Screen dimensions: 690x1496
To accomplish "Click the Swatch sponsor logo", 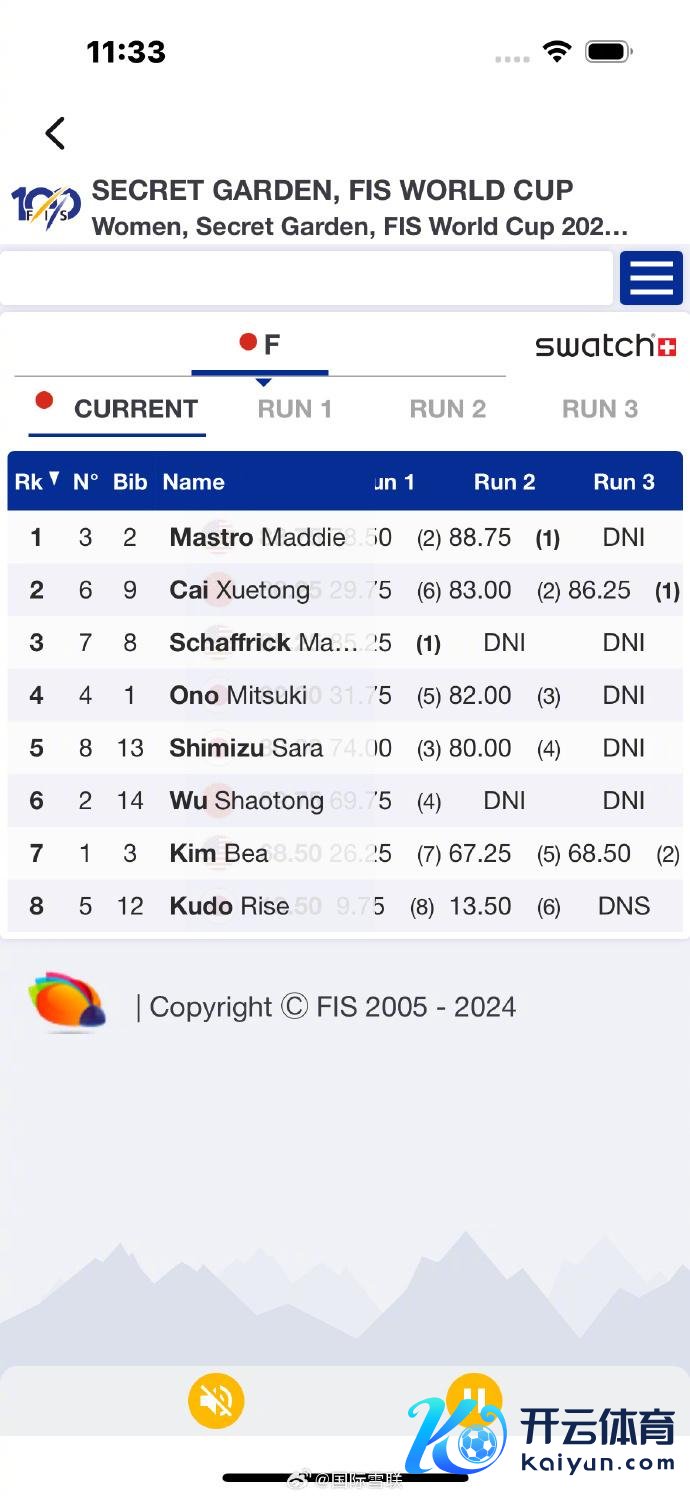I will click(x=606, y=346).
